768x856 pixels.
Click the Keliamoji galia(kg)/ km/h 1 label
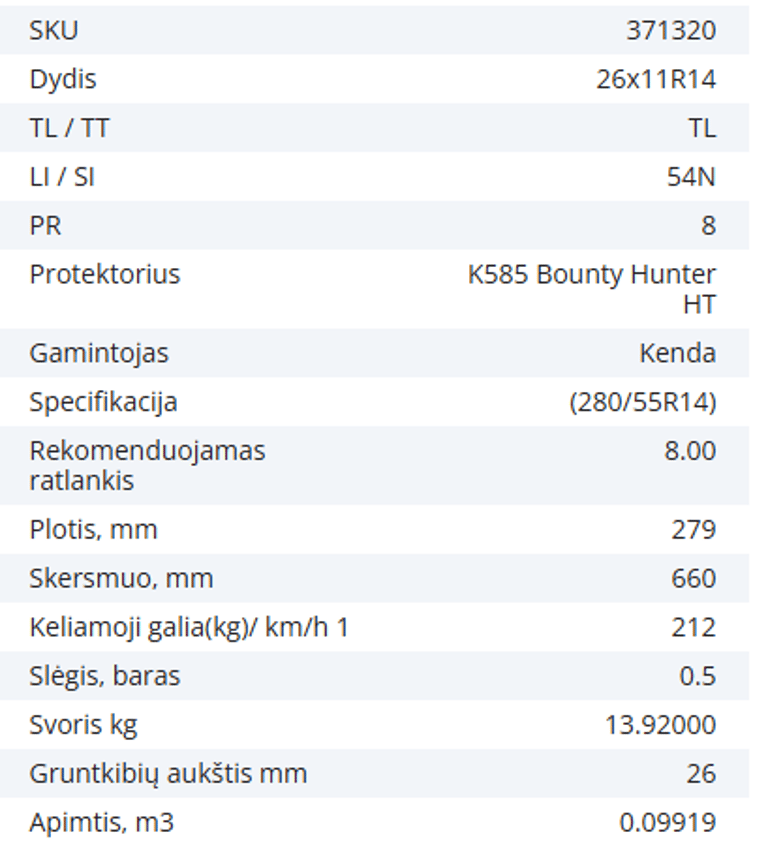point(189,628)
